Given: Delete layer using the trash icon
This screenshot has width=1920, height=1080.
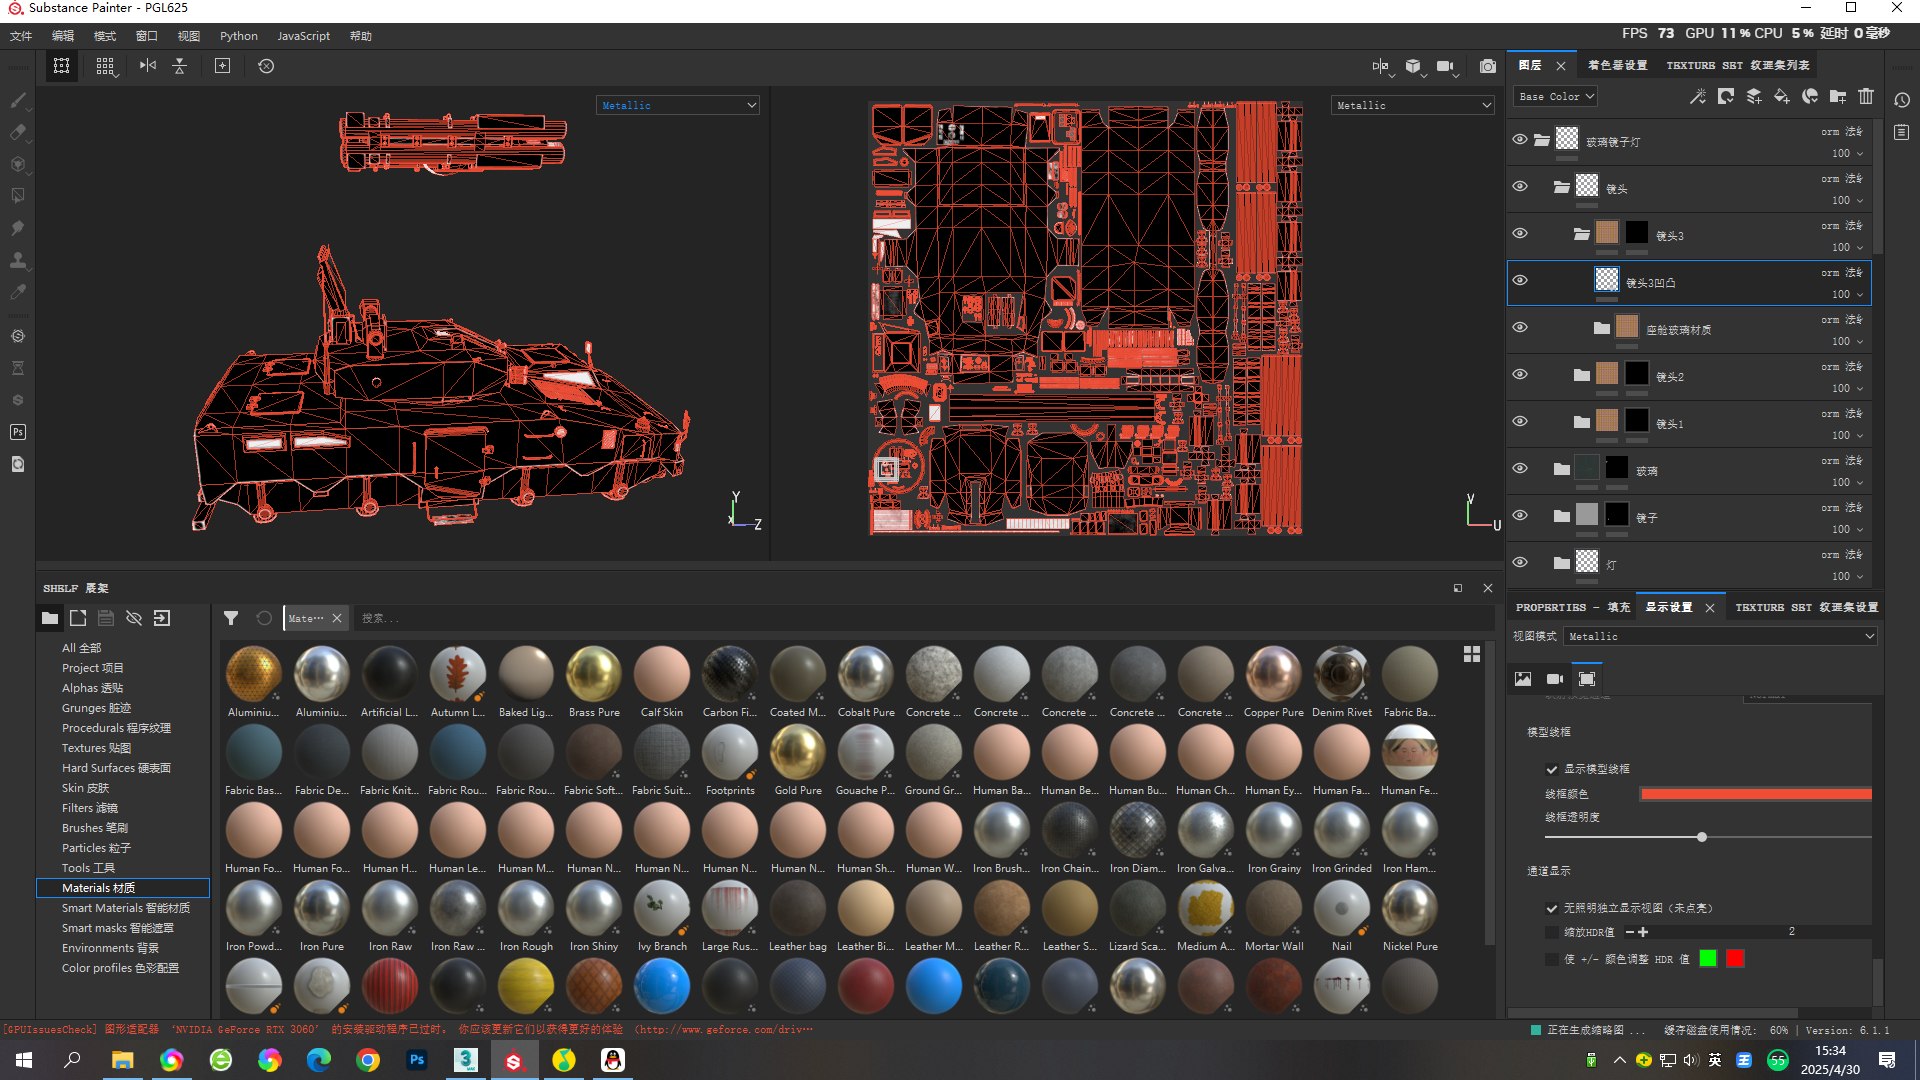Looking at the screenshot, I should click(x=1866, y=97).
